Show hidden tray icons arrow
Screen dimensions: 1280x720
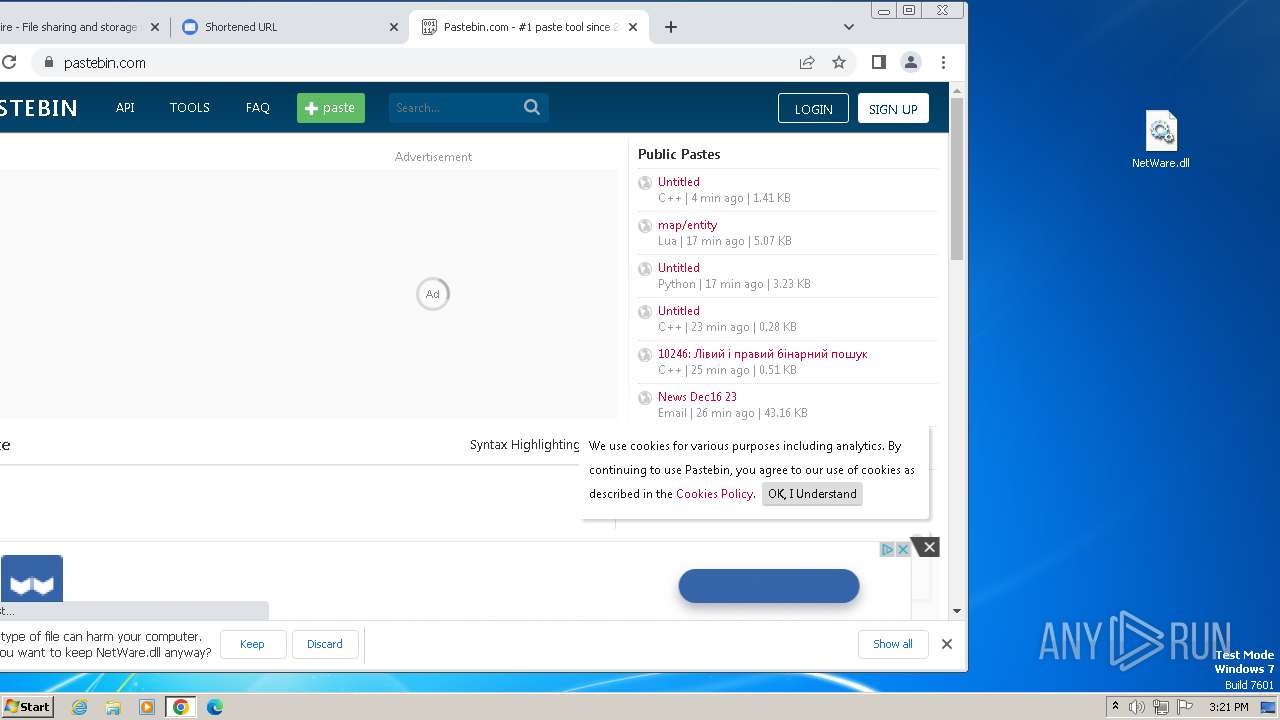pyautogui.click(x=1115, y=707)
